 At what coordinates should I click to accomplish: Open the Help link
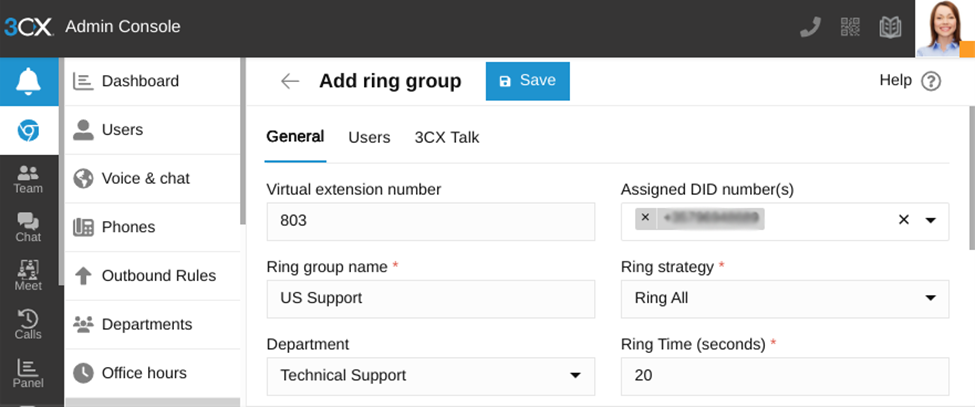(909, 81)
